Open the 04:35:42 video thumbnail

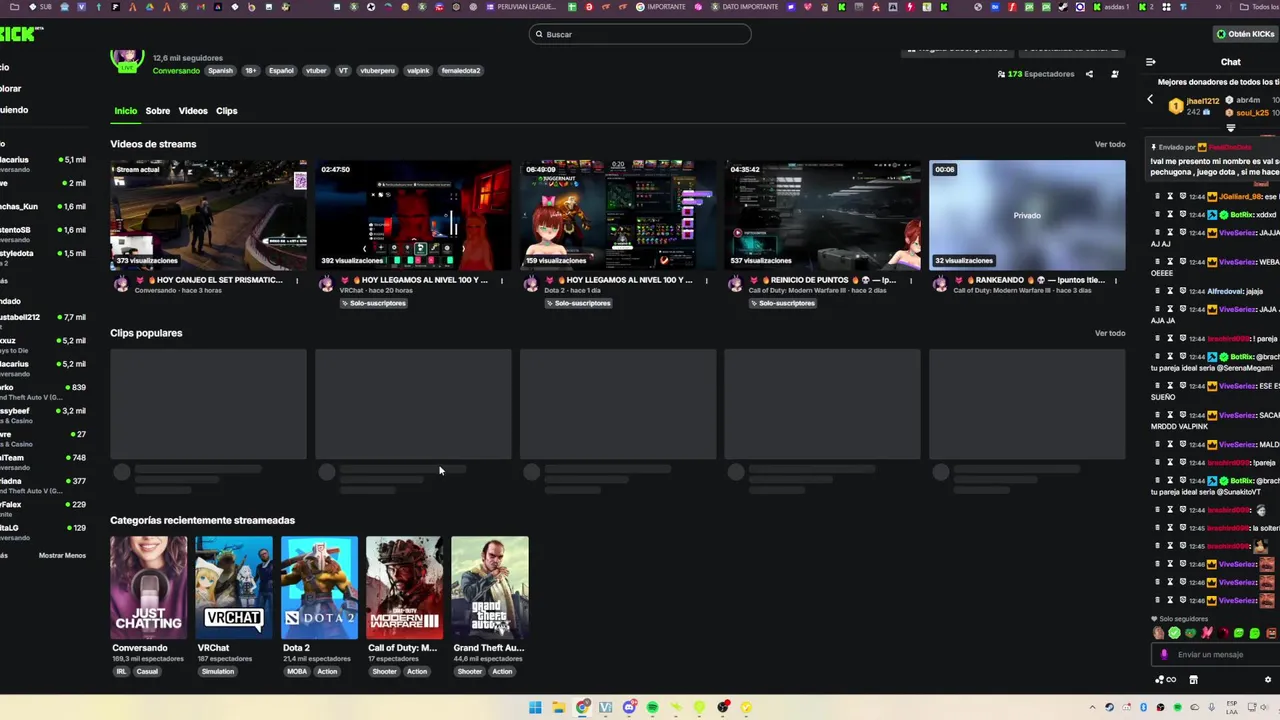point(823,215)
